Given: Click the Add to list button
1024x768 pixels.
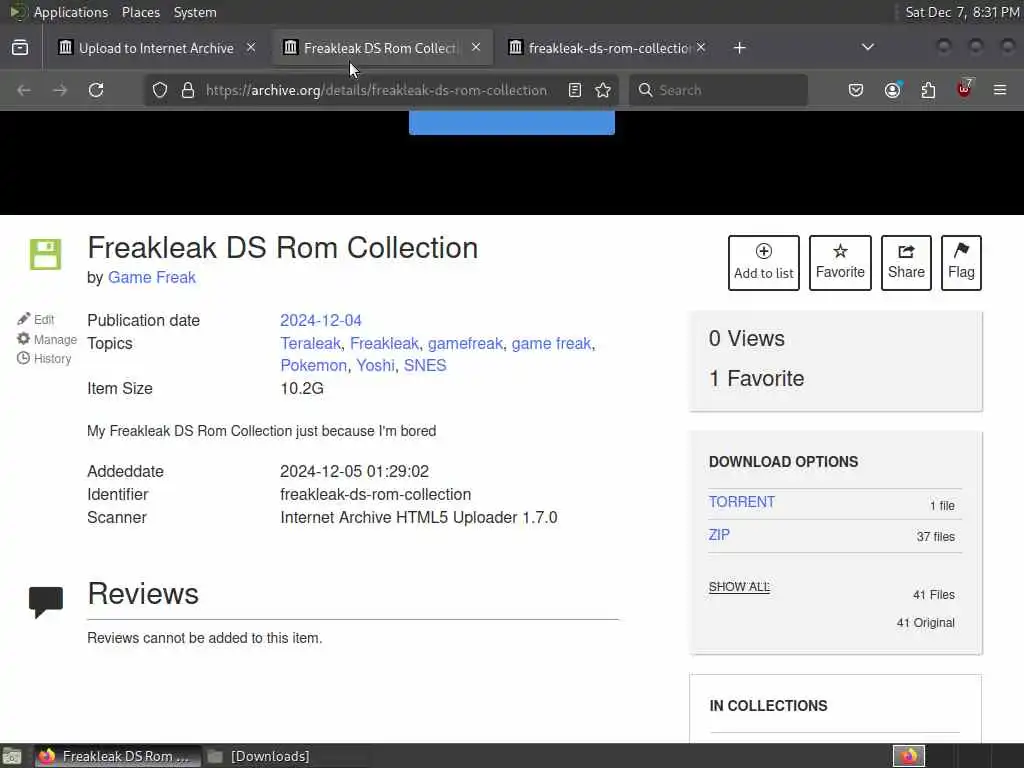Looking at the screenshot, I should tap(763, 263).
